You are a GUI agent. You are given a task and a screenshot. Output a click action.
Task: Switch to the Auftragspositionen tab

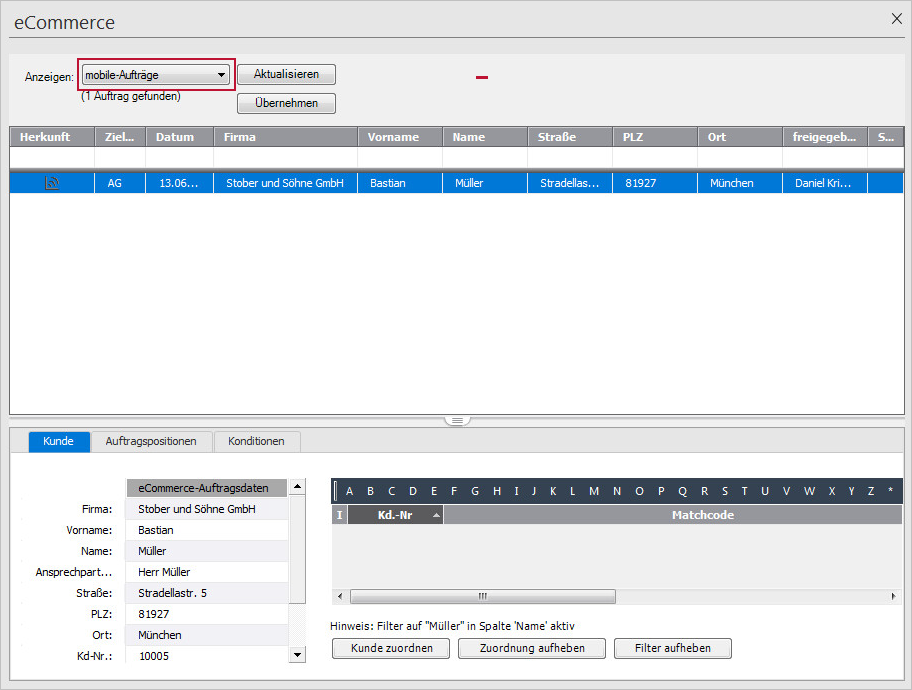tap(151, 442)
